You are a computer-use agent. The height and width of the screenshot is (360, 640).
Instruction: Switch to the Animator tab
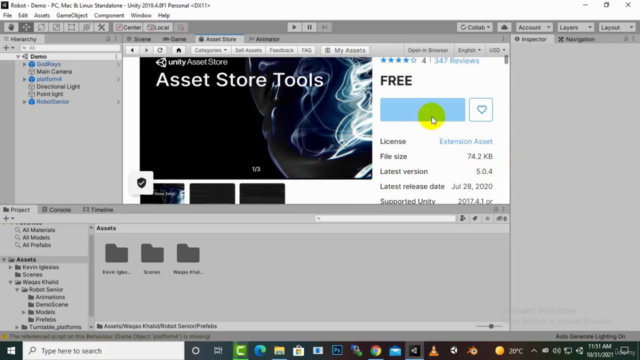coord(264,39)
